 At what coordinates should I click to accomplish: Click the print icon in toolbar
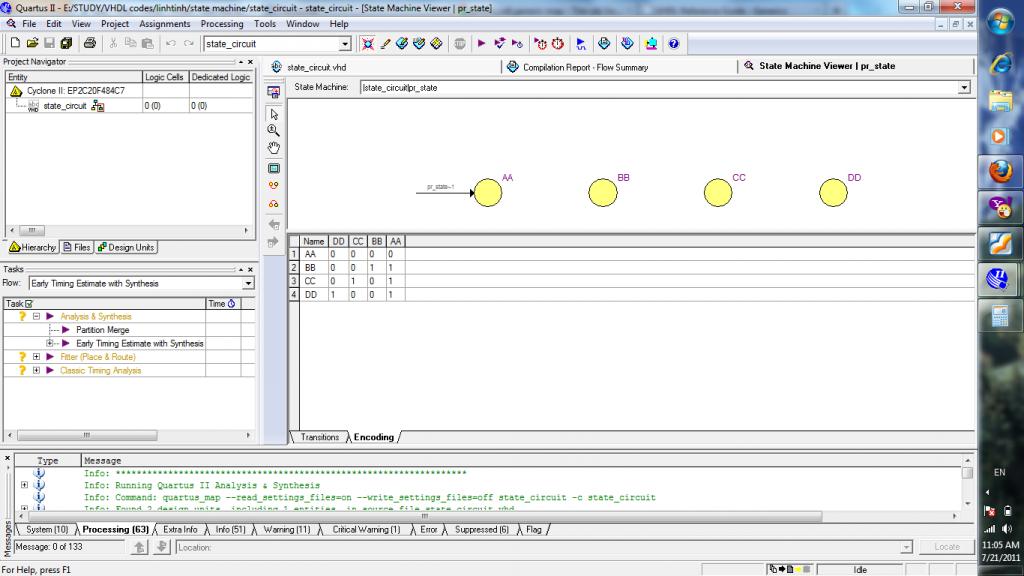pos(90,44)
